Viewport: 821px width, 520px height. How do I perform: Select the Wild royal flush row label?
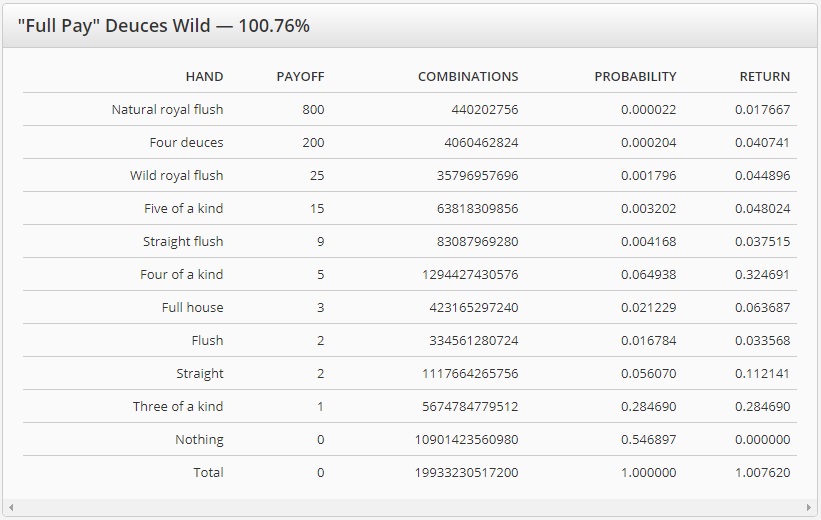[x=176, y=175]
